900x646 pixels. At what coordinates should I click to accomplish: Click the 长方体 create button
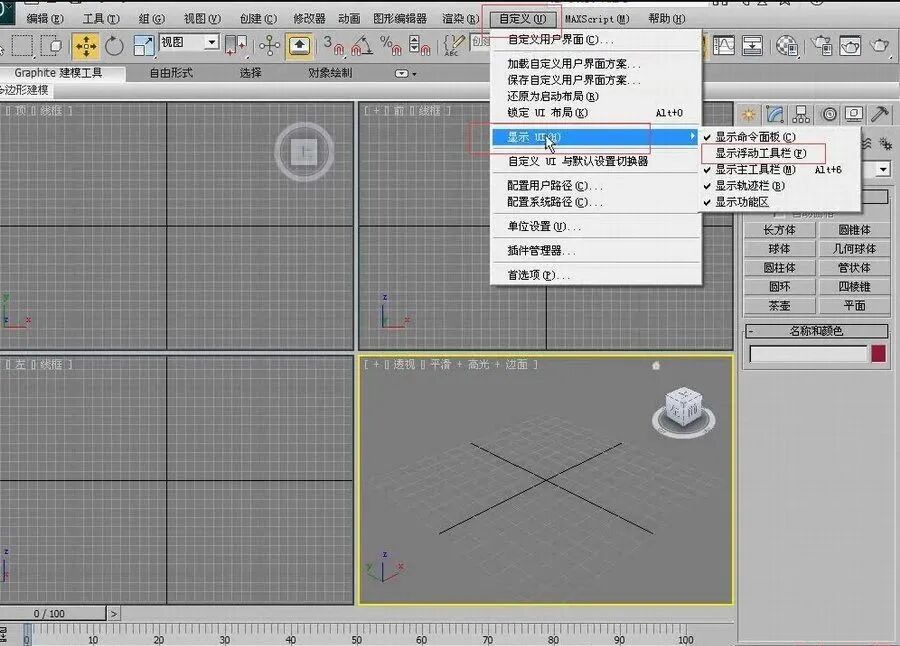point(779,230)
